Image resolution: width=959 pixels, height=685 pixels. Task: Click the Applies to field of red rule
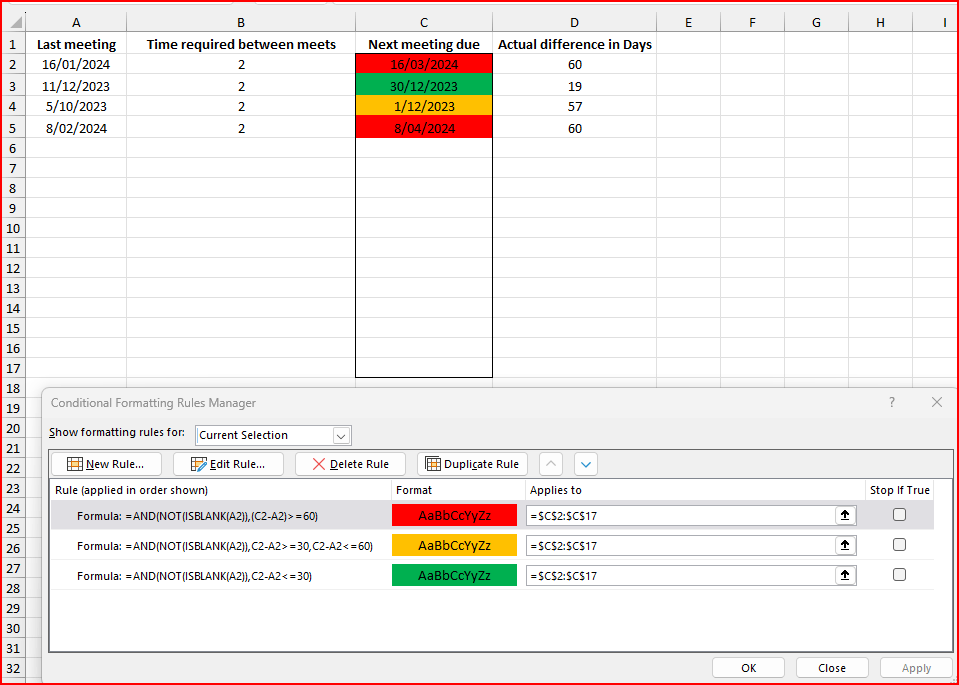click(681, 516)
